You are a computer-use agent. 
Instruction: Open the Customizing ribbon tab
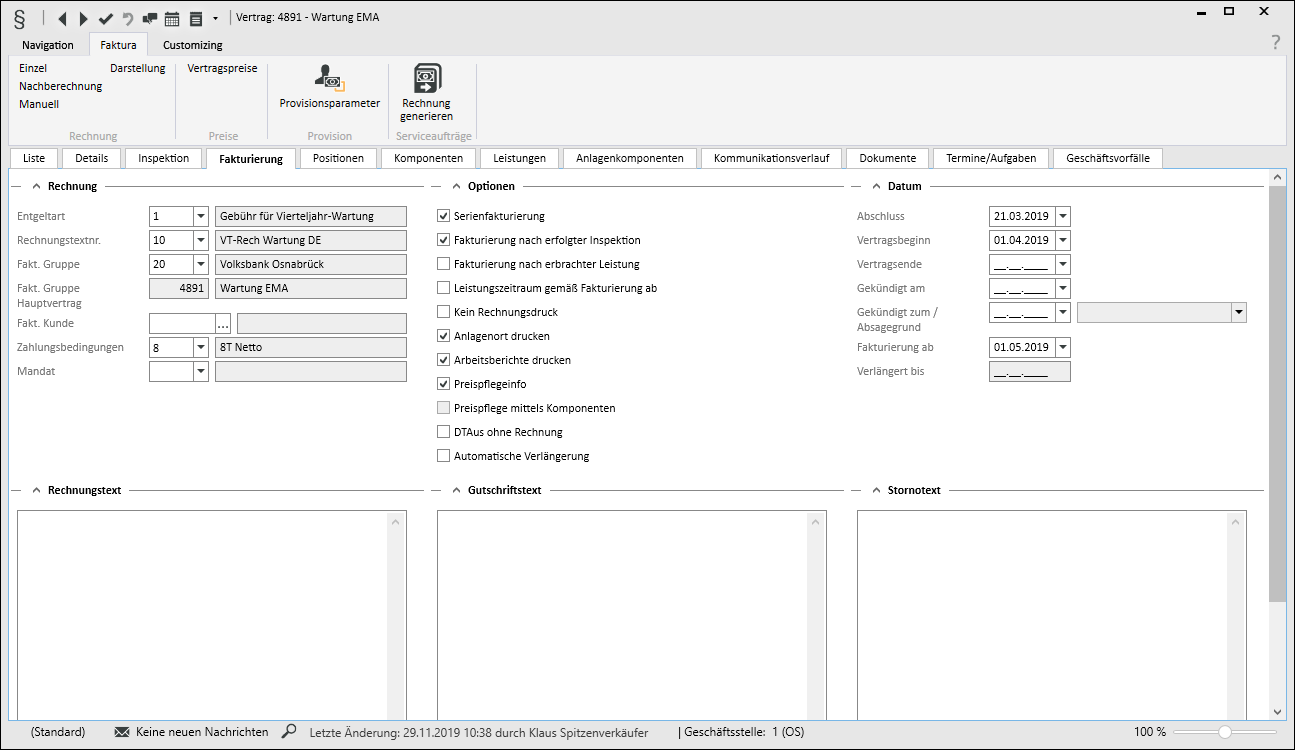pyautogui.click(x=192, y=45)
